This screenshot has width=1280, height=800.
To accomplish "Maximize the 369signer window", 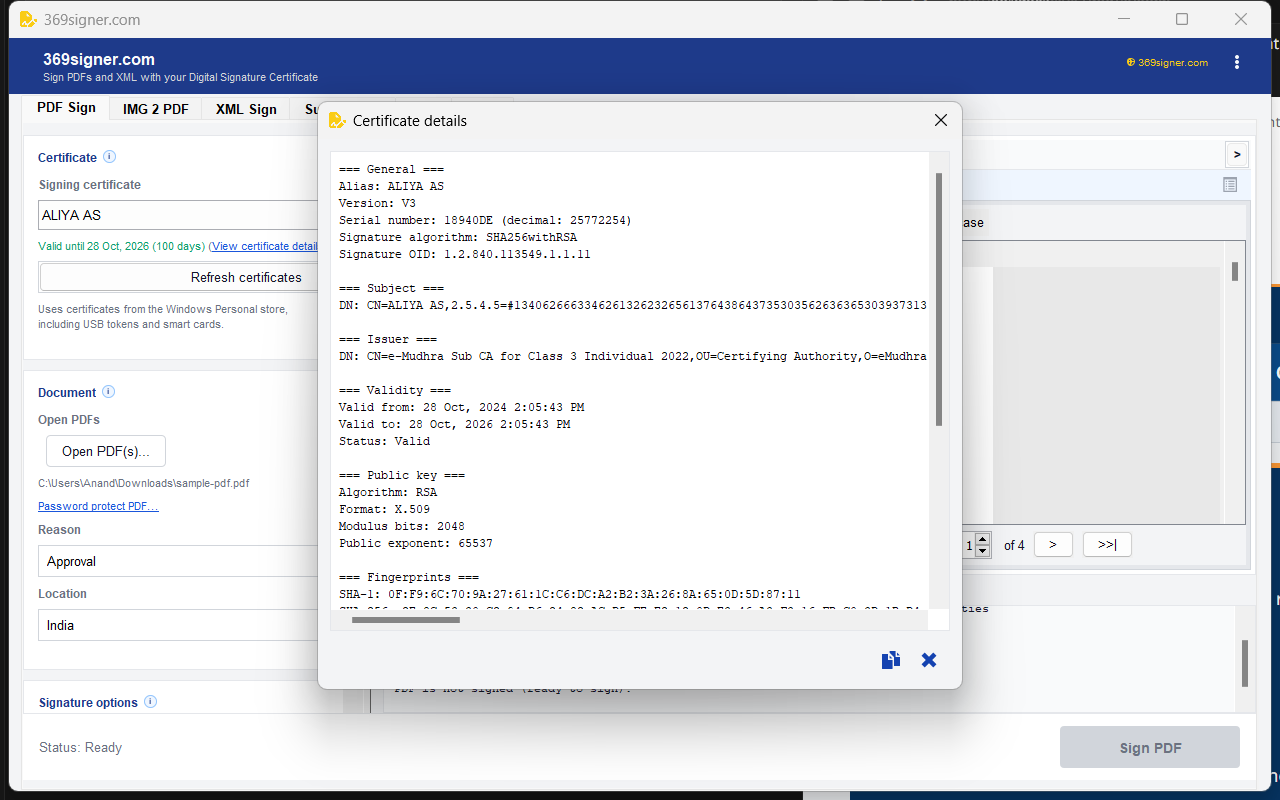I will (1182, 19).
